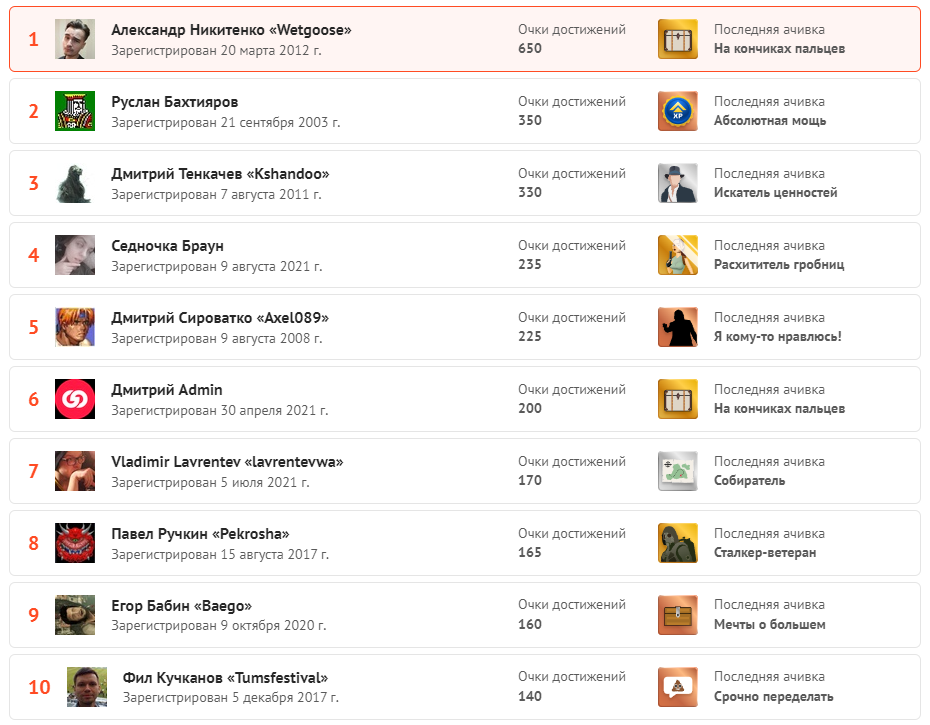
Task: Click rank number 10
Action: pyautogui.click(x=40, y=687)
